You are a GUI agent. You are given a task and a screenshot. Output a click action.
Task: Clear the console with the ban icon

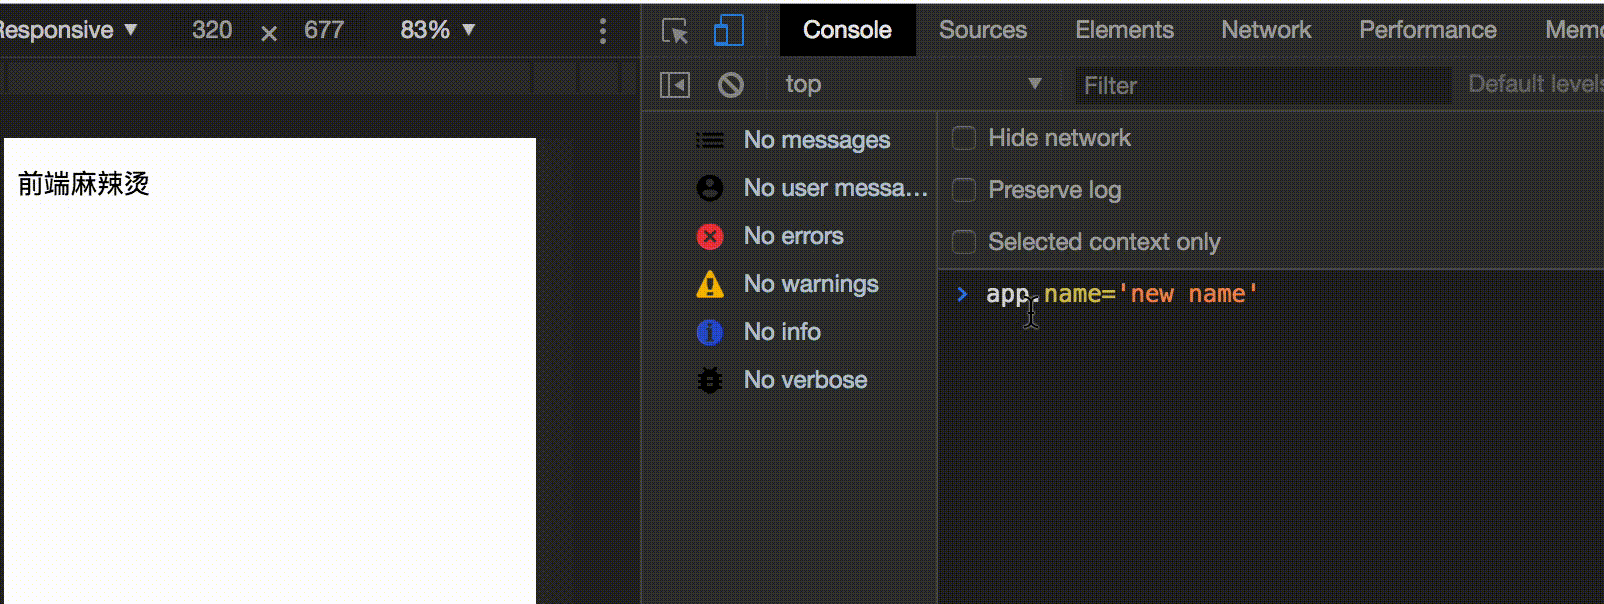coord(731,85)
